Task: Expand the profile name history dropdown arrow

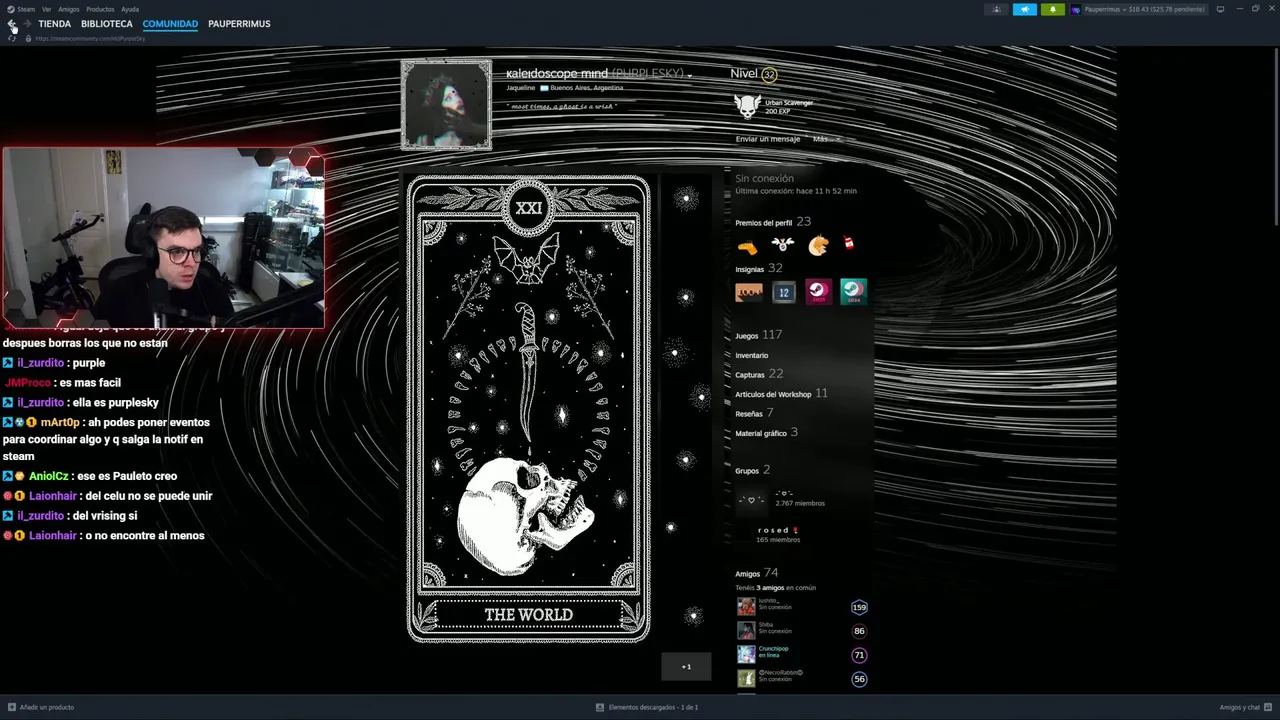Action: coord(689,75)
